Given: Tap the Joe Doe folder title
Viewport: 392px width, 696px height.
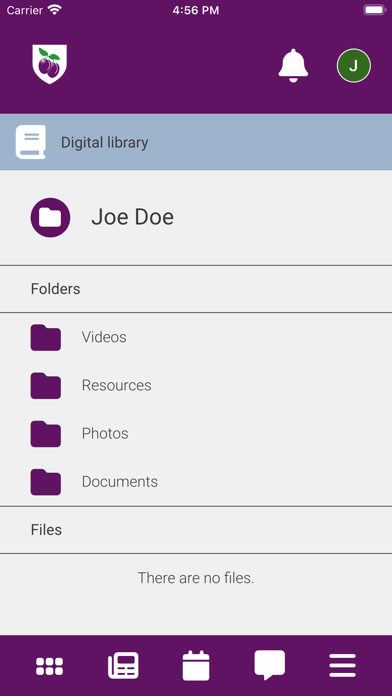Looking at the screenshot, I should click(x=132, y=217).
